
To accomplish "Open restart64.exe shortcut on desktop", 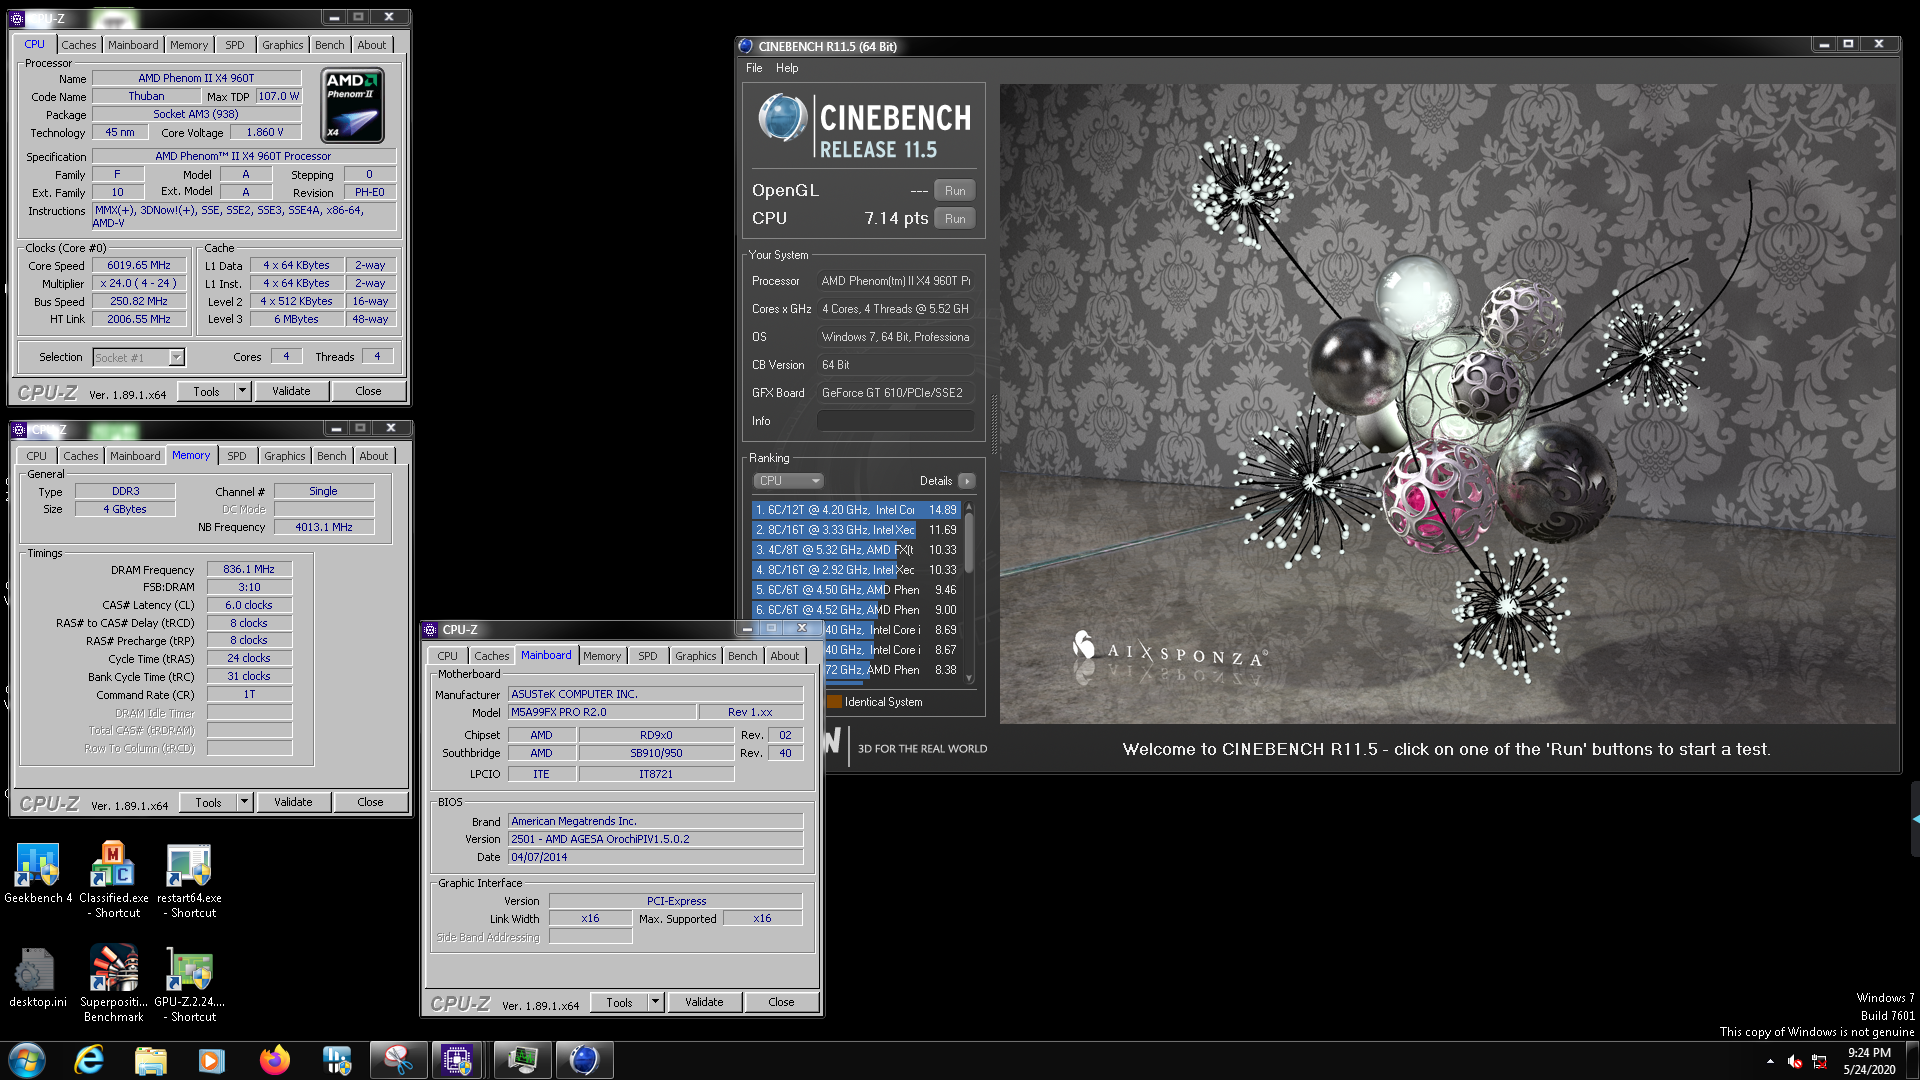I will point(189,878).
